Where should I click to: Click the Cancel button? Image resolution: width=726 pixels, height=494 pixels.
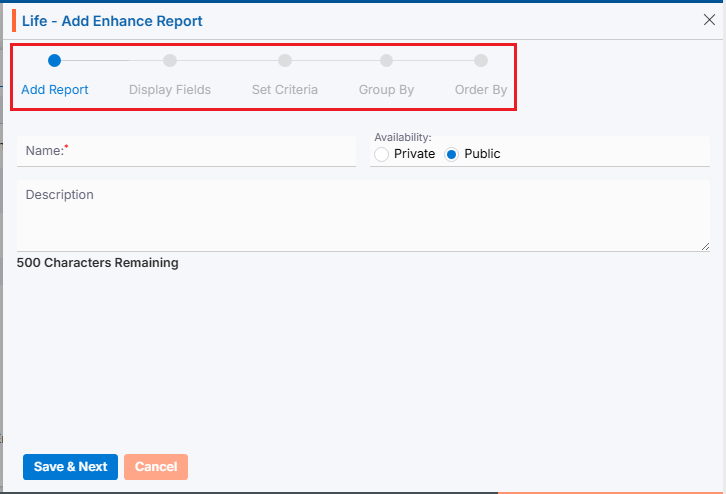pos(155,467)
